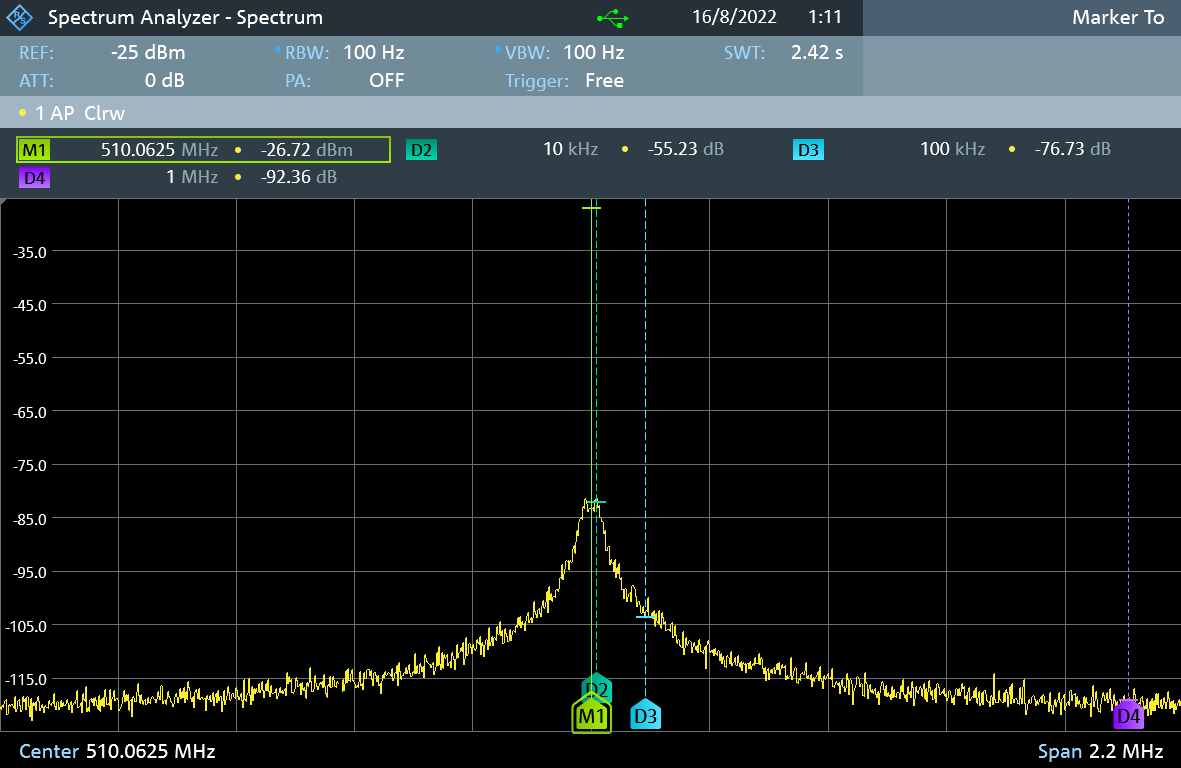The image size is (1181, 768).
Task: Click the 1 AP Clrw trace label
Action: pos(78,113)
